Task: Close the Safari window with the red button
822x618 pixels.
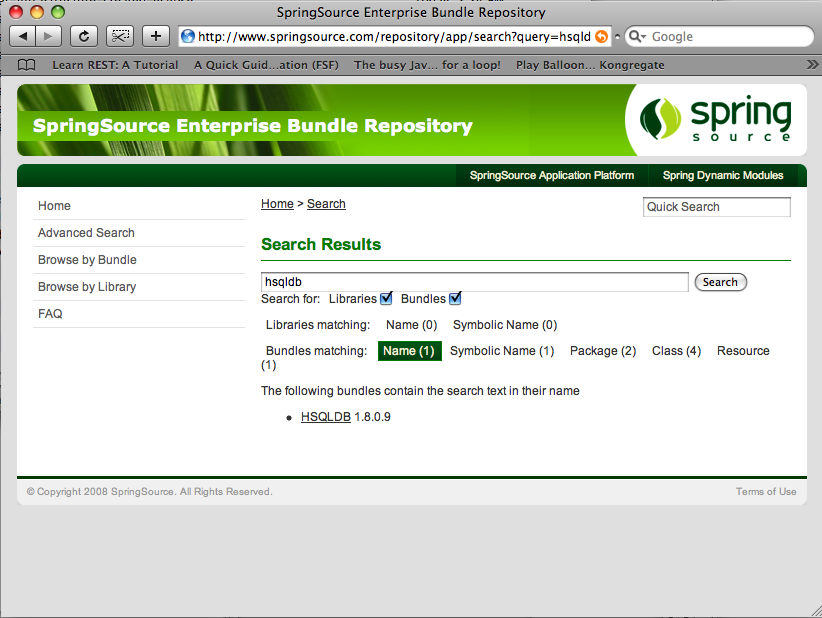Action: [16, 12]
